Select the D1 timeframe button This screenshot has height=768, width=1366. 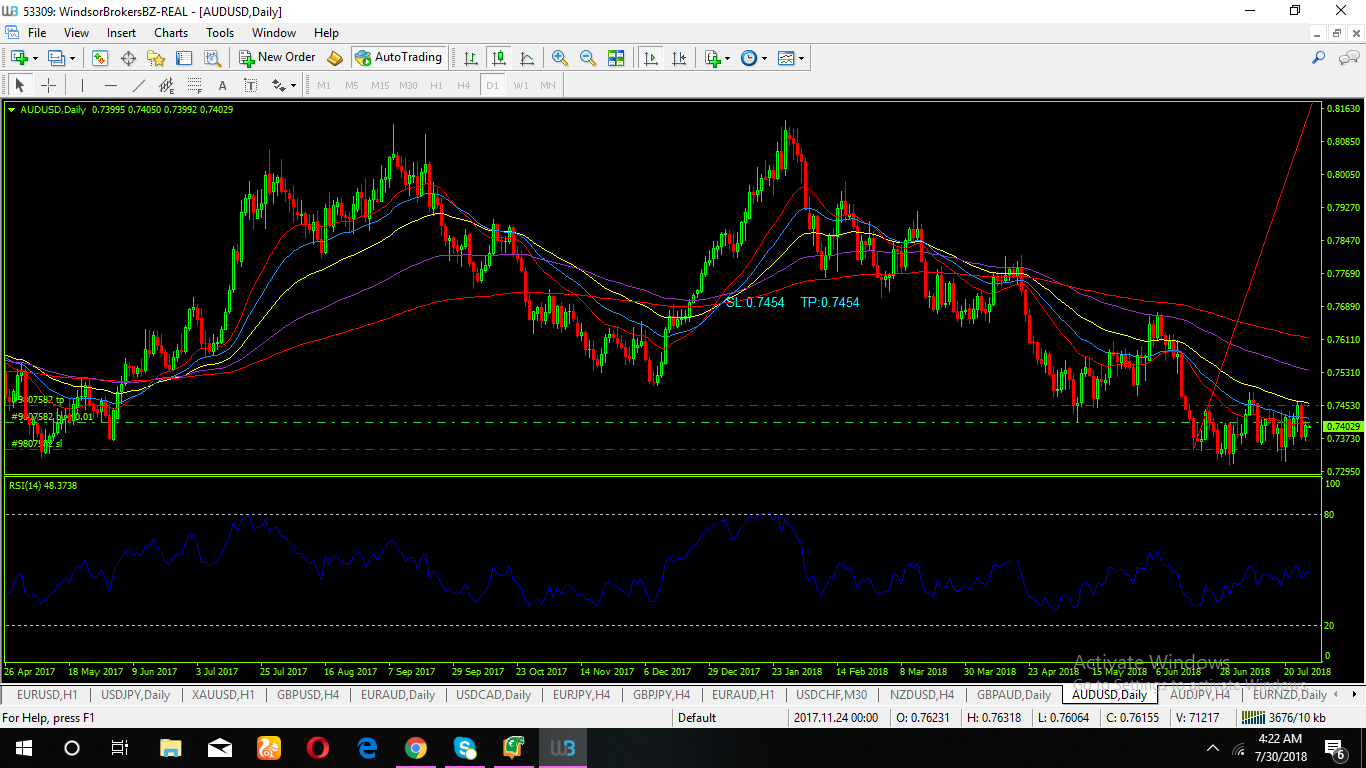point(492,85)
